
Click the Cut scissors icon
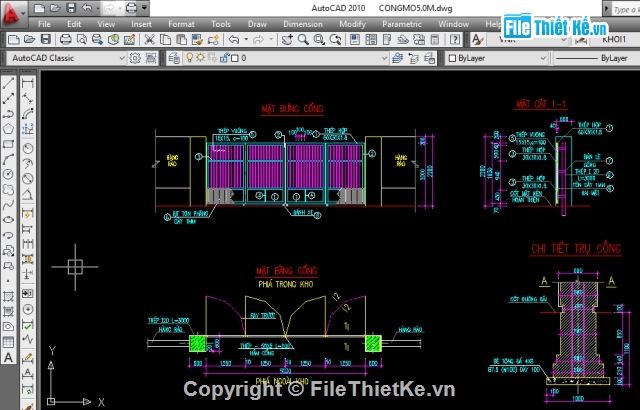tap(150, 40)
